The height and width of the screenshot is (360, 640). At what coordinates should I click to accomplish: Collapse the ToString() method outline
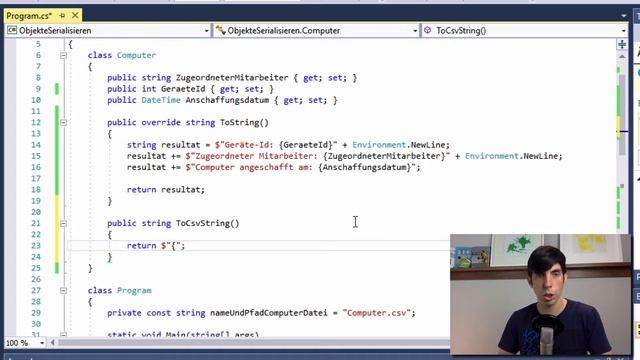63,122
